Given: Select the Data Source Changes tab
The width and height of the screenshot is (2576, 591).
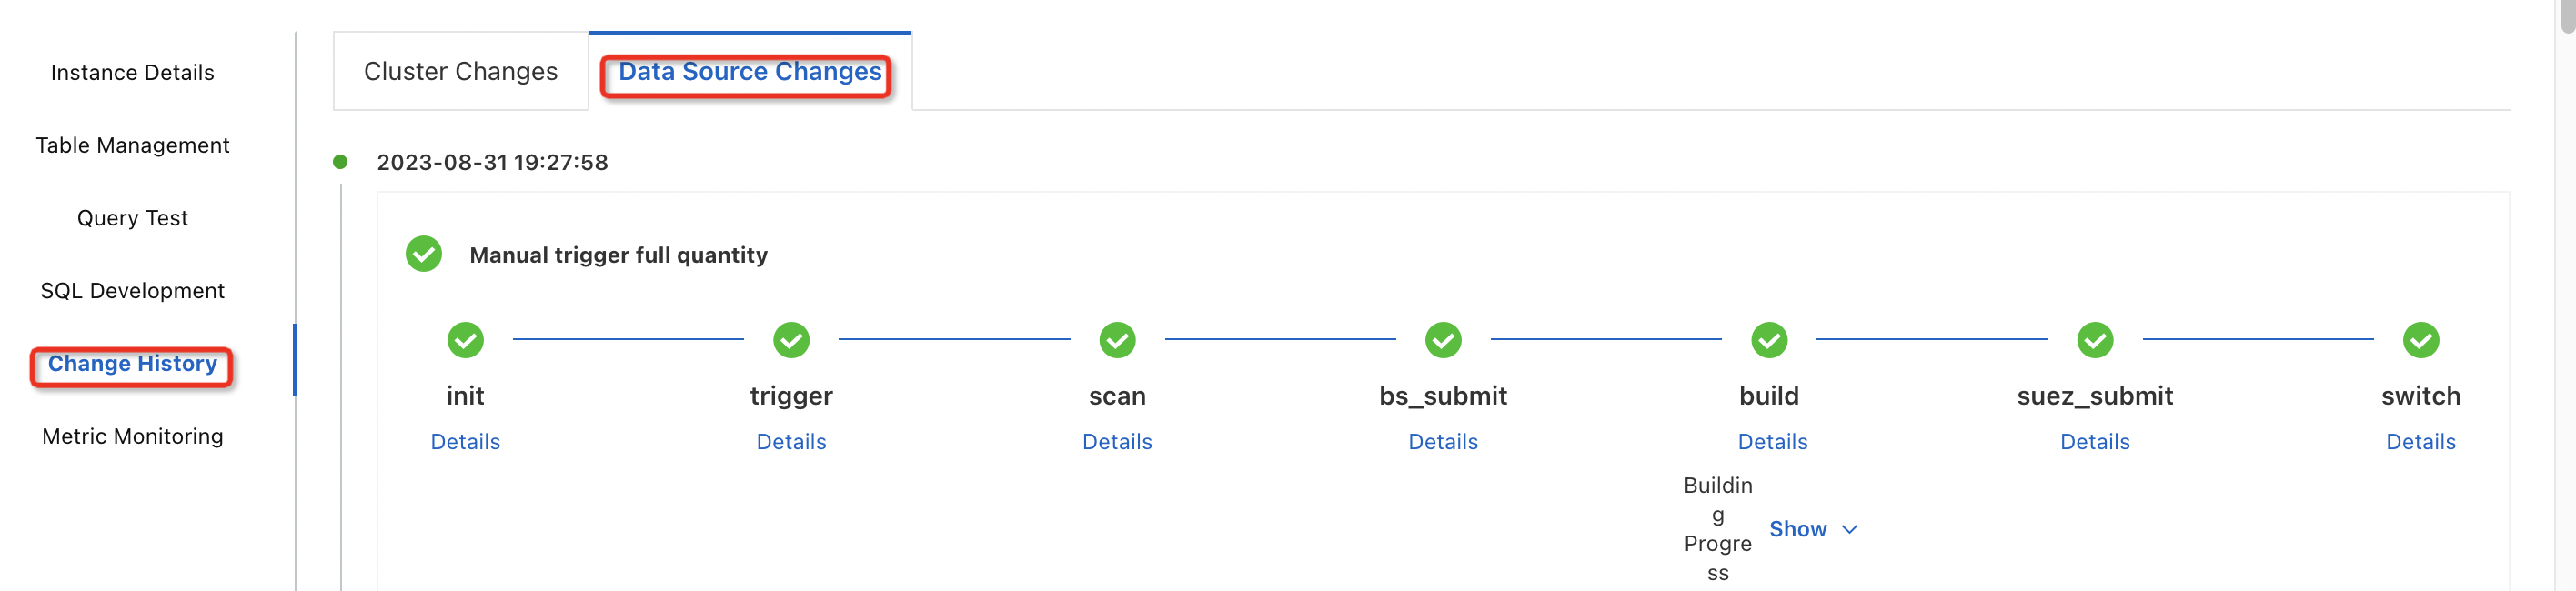Looking at the screenshot, I should click(x=749, y=72).
